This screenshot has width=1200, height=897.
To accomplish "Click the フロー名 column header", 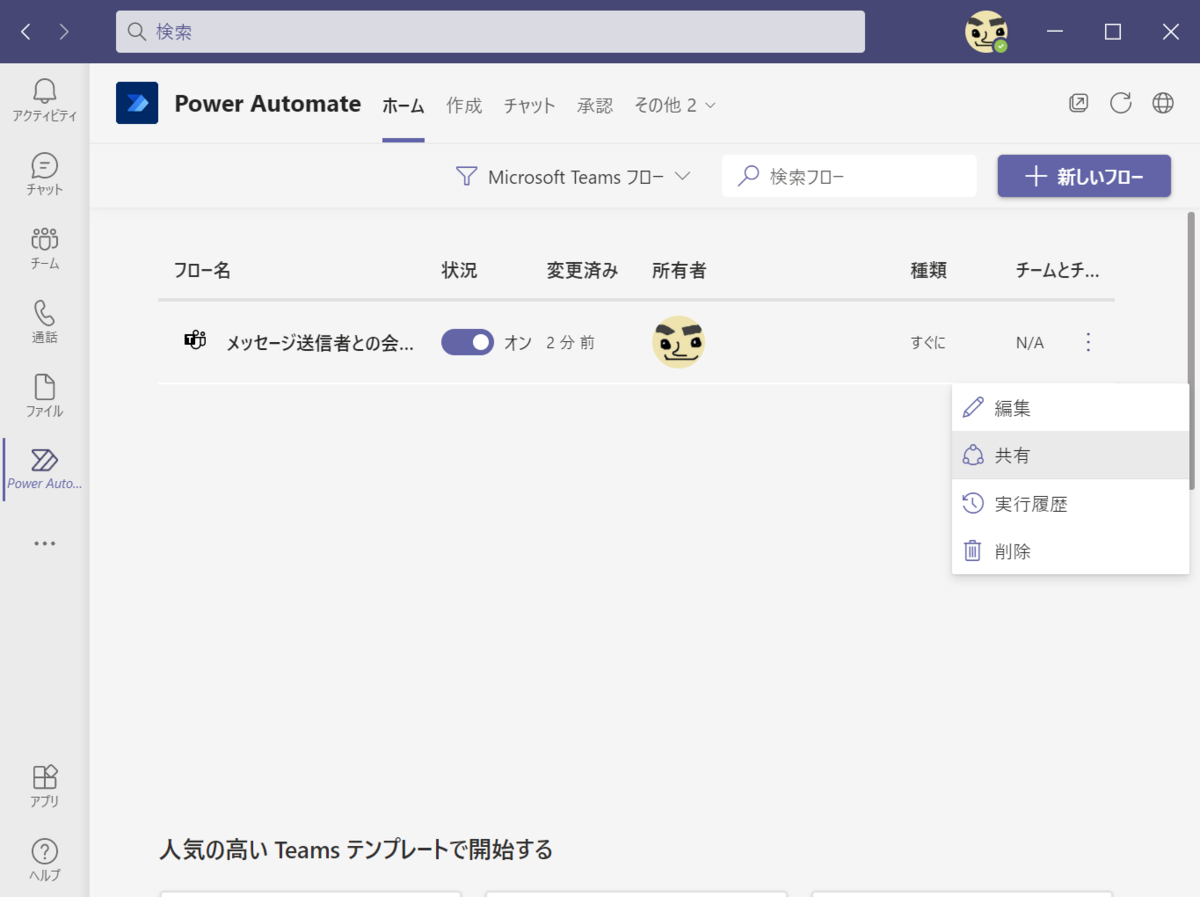I will [202, 270].
